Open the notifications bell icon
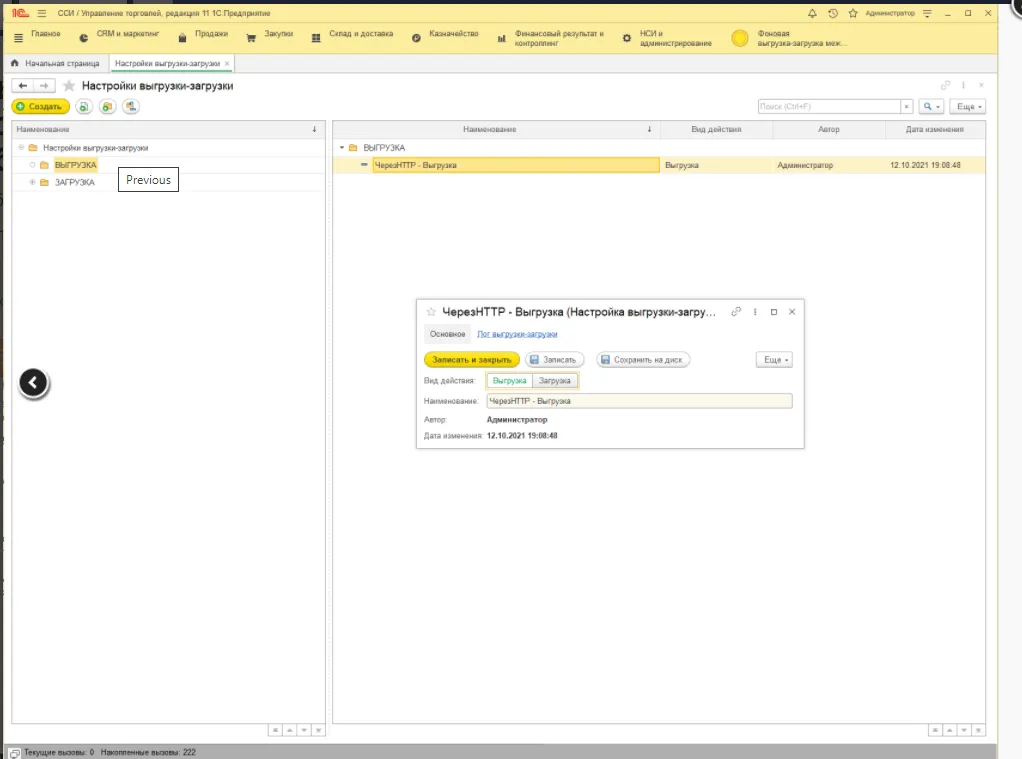This screenshot has width=1022, height=759. point(811,13)
